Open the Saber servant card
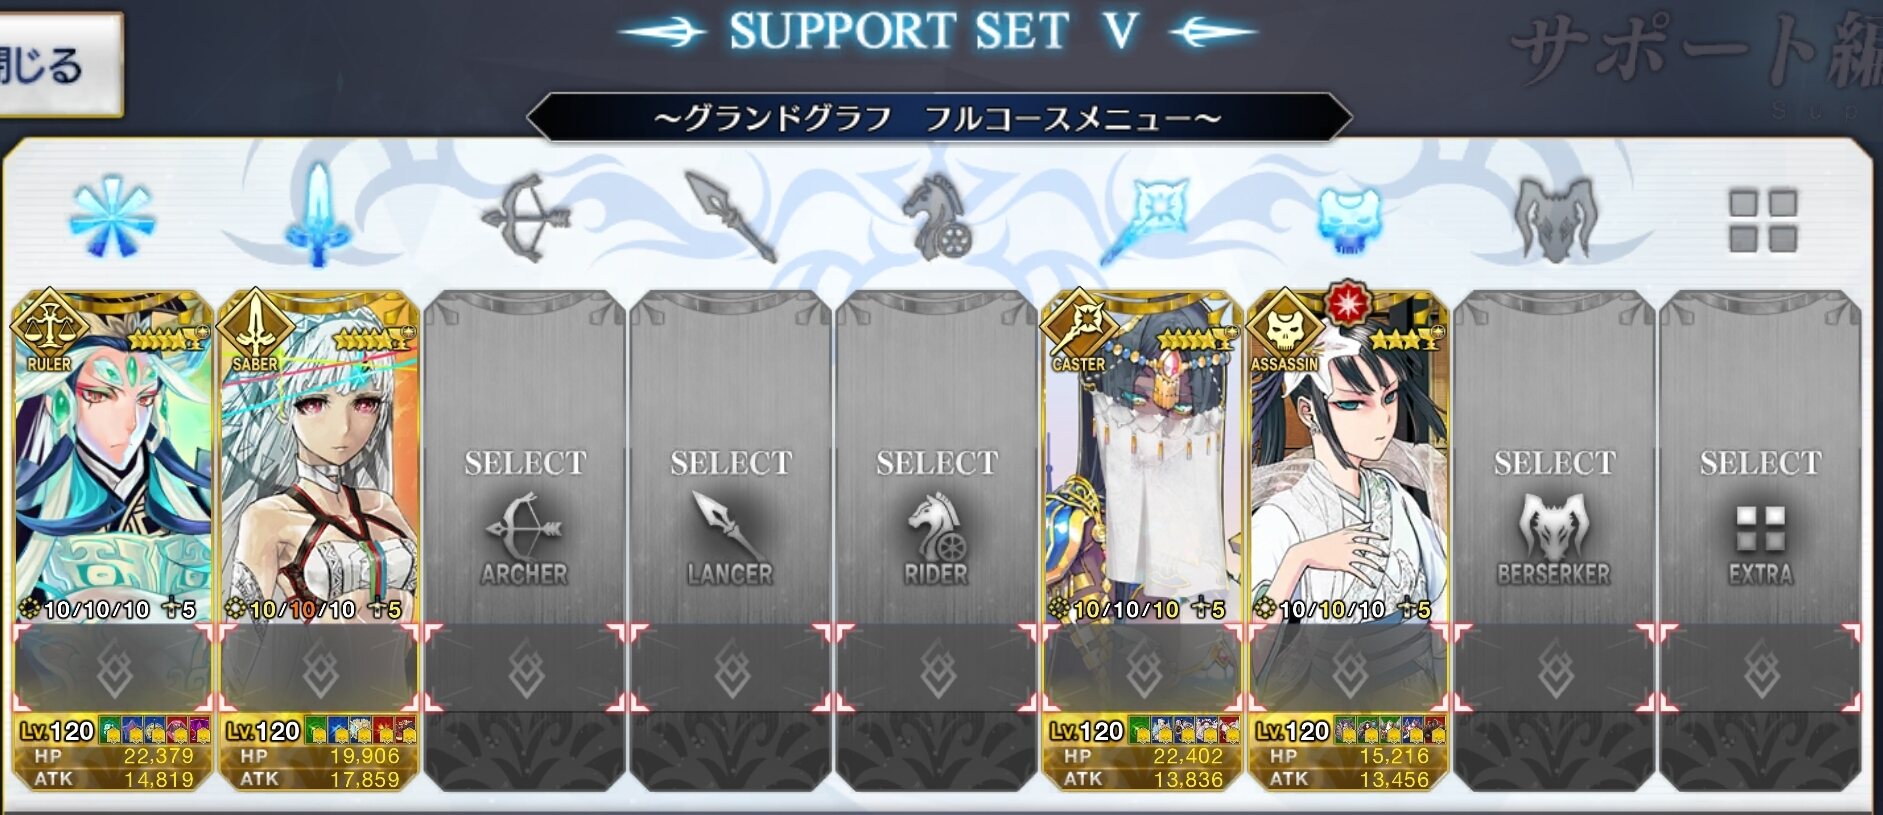 click(x=318, y=455)
